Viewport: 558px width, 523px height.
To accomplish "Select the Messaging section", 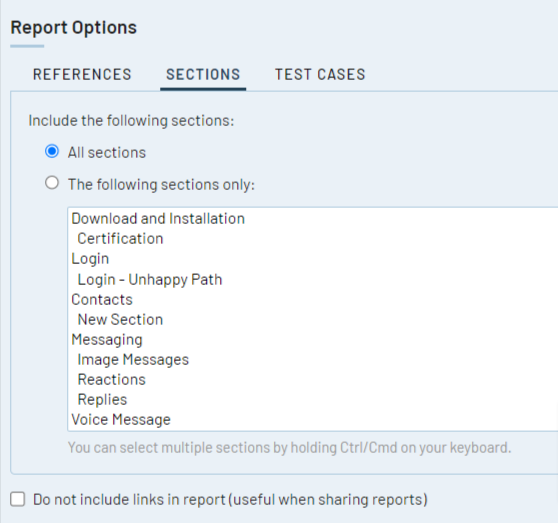I will point(313,339).
